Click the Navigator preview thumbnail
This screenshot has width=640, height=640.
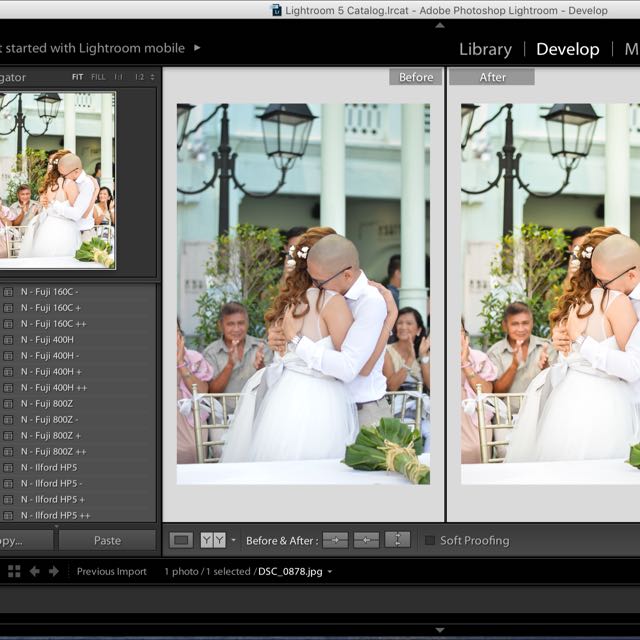[57, 180]
